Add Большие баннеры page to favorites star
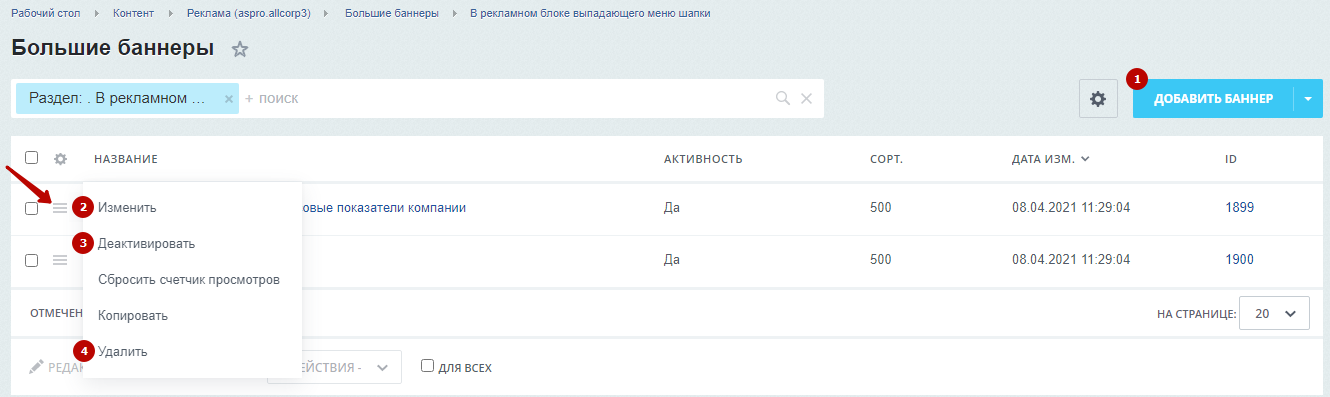 240,49
